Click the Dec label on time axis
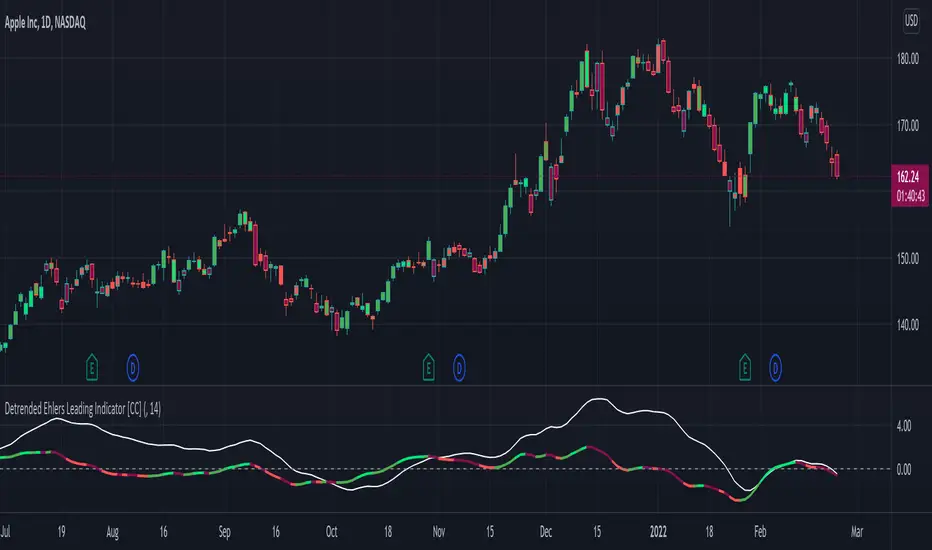The width and height of the screenshot is (932, 550). pyautogui.click(x=546, y=532)
